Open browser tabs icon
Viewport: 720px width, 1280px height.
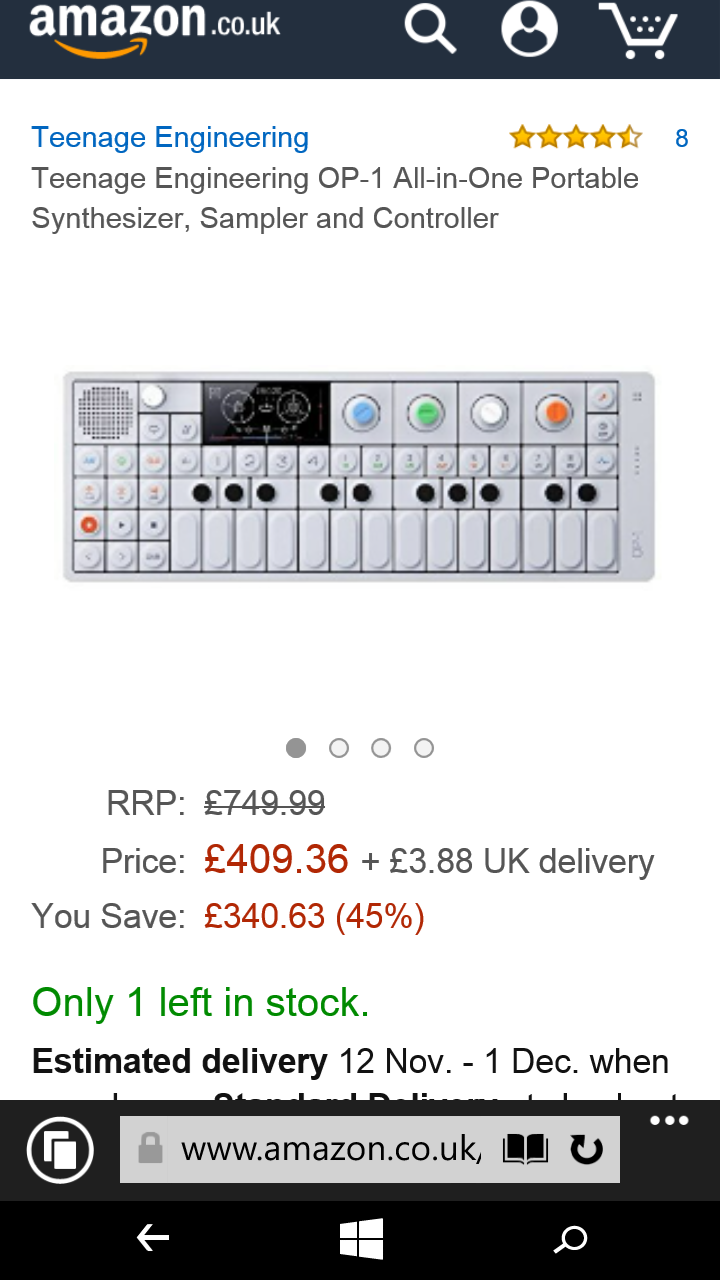[x=60, y=1150]
